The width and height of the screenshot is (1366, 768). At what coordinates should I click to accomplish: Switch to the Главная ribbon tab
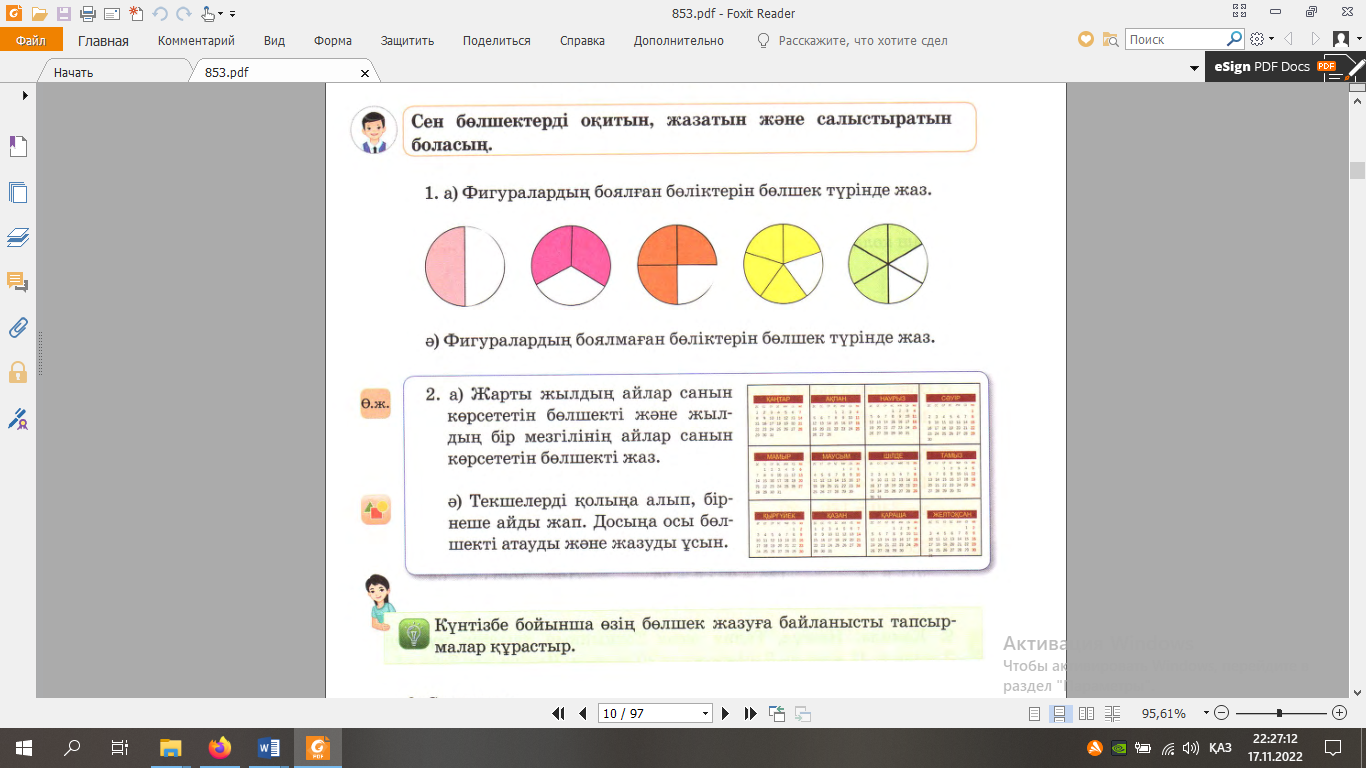click(104, 41)
